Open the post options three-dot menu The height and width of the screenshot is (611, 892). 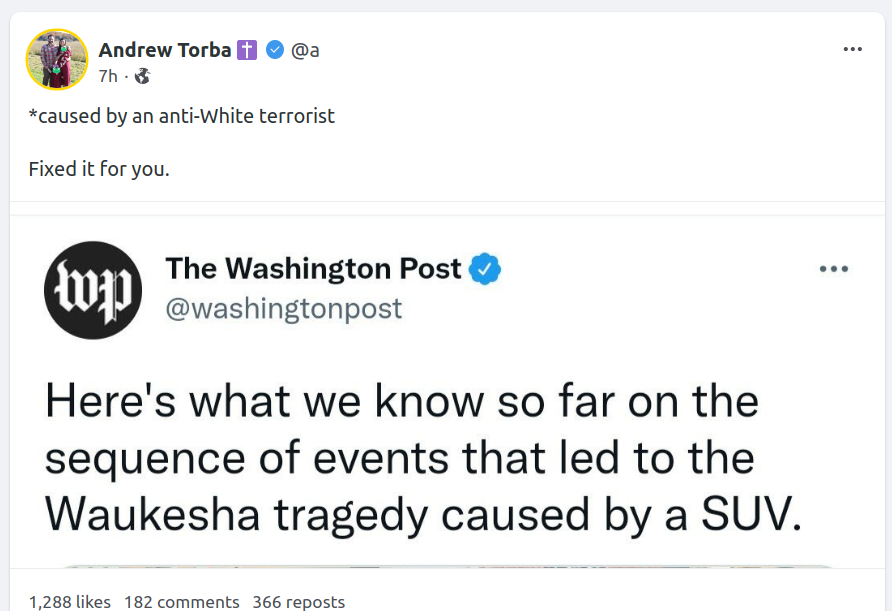point(852,49)
